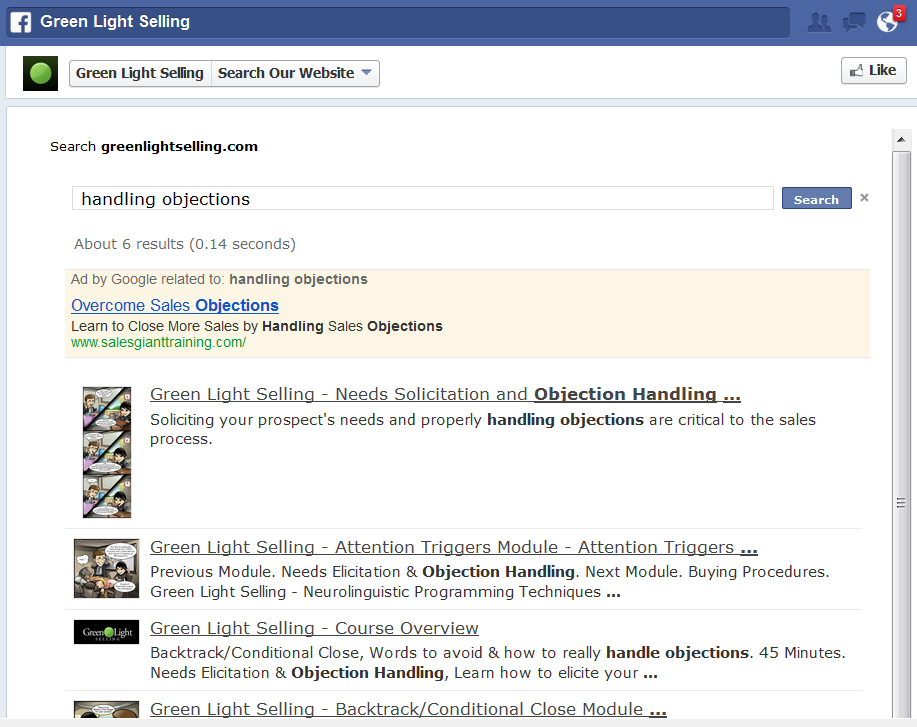The image size is (917, 727).
Task: Focus the 'handling objections' search field
Action: coord(422,198)
